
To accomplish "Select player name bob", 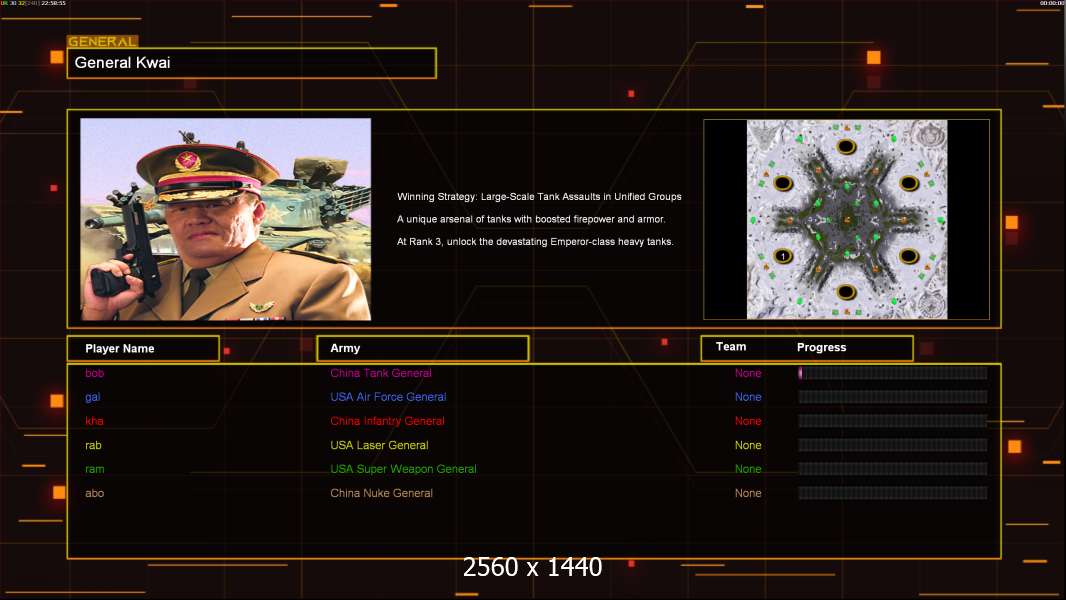I will coord(94,373).
